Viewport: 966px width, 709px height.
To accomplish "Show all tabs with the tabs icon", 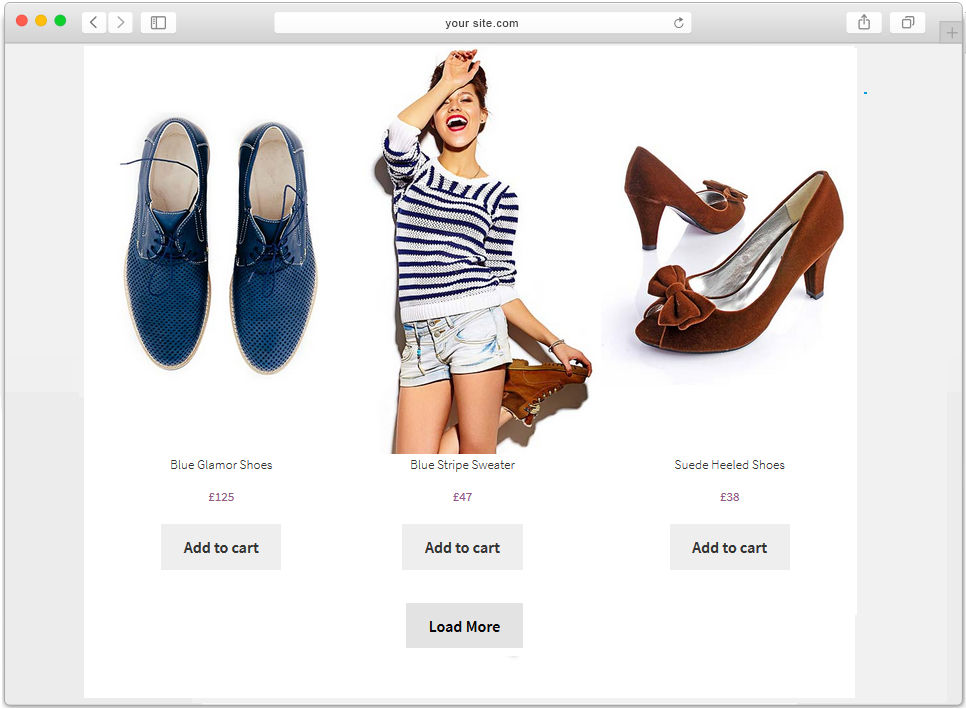I will 907,23.
